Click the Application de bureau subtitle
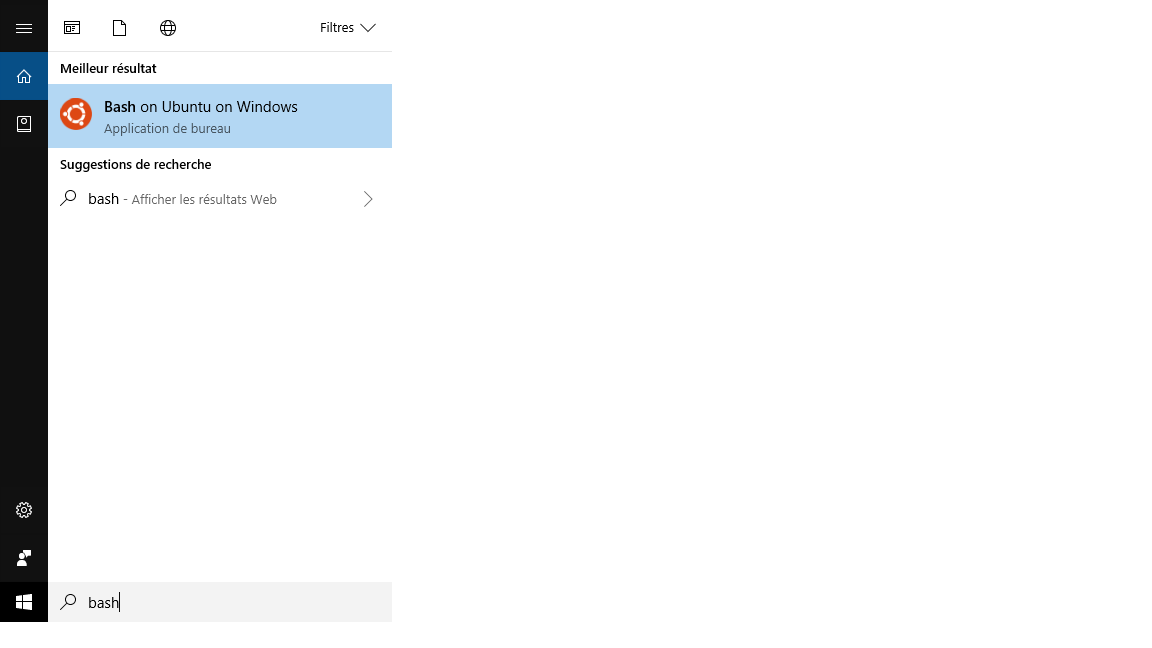 (x=167, y=129)
